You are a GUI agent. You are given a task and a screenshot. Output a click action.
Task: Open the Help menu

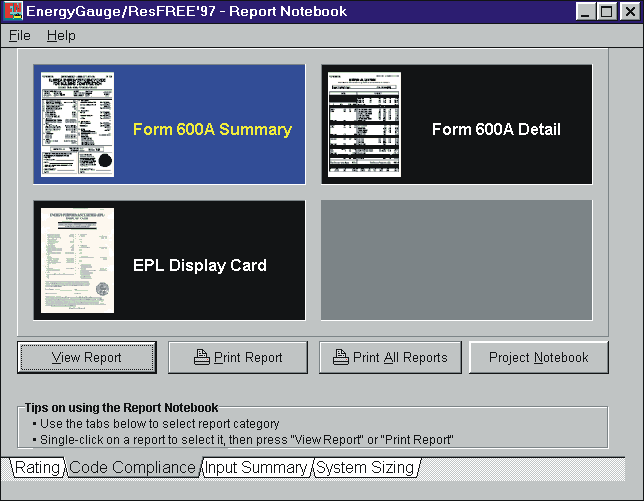pyautogui.click(x=61, y=36)
